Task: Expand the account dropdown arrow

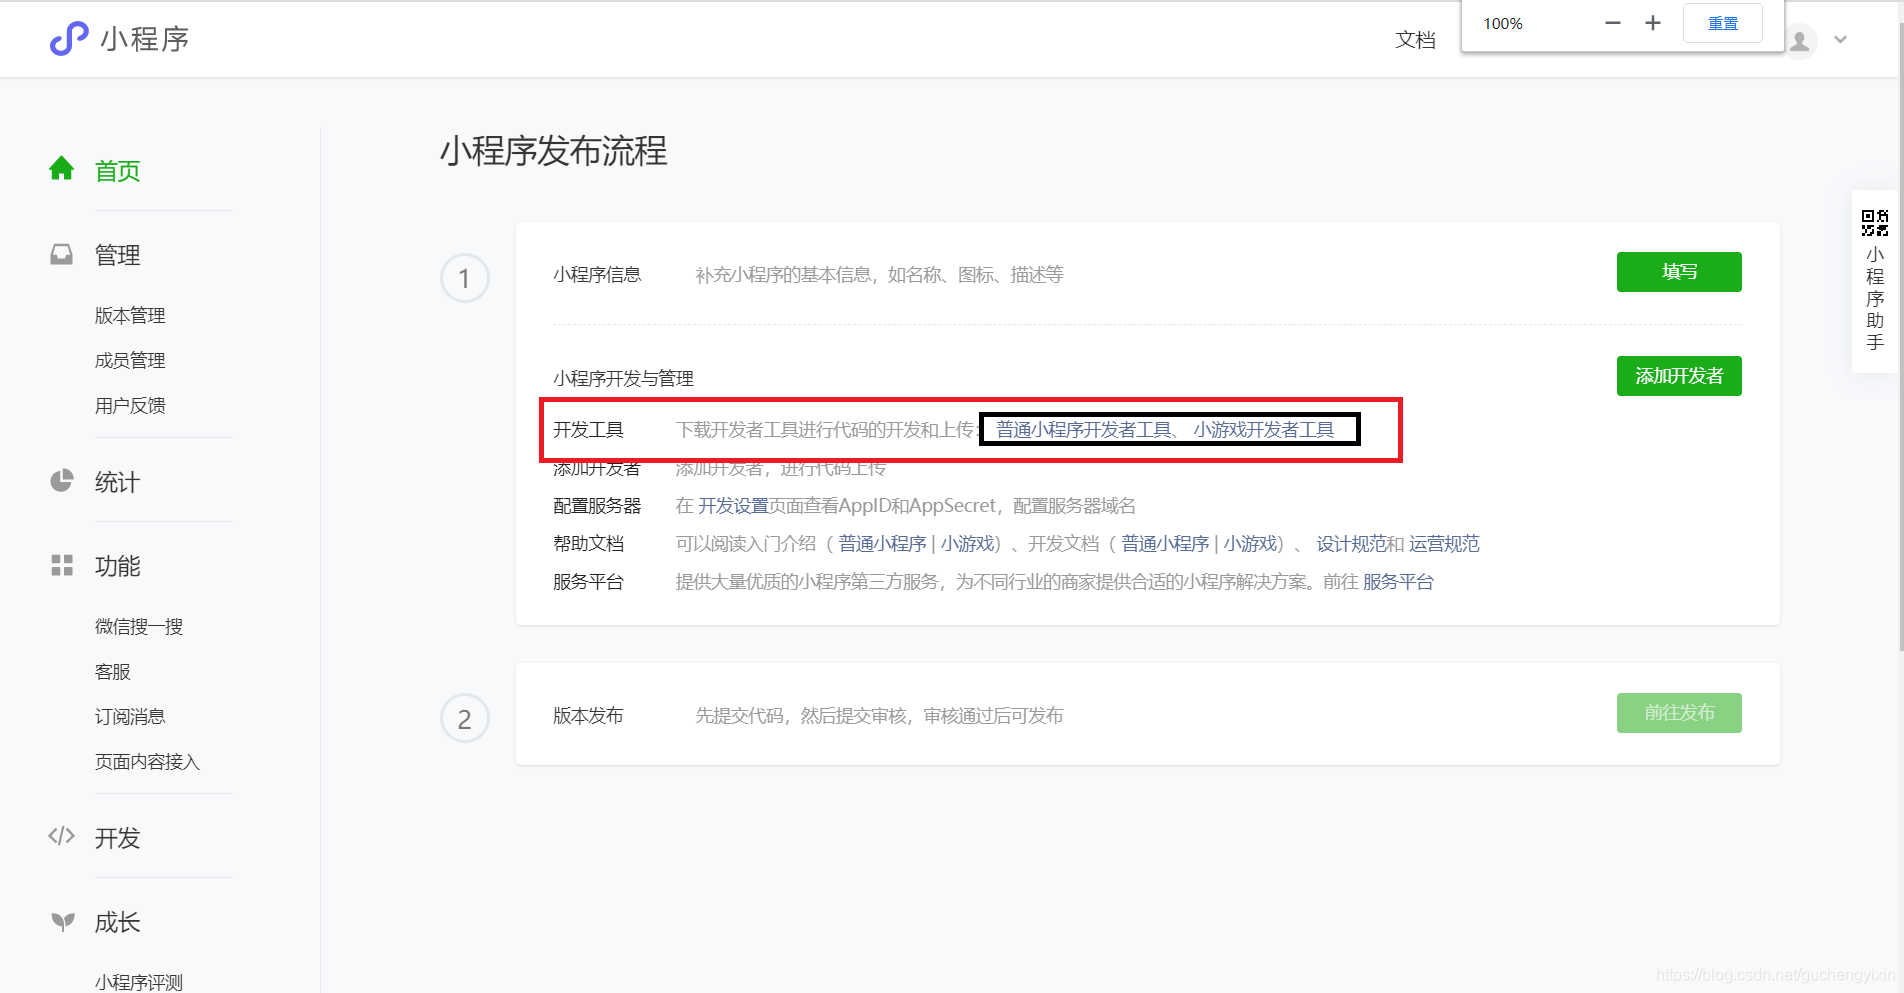Action: point(1840,40)
